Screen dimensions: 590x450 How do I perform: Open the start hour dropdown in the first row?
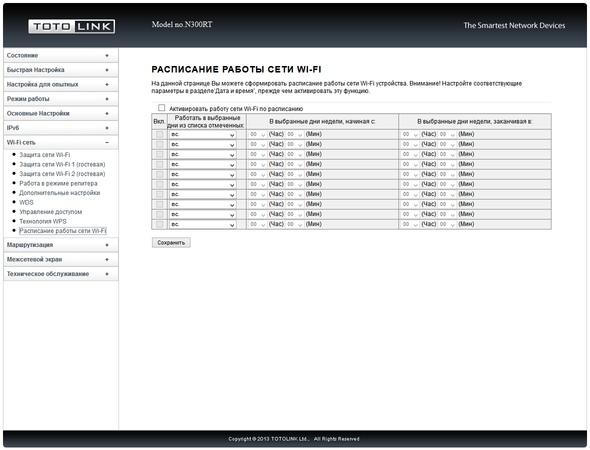258,134
